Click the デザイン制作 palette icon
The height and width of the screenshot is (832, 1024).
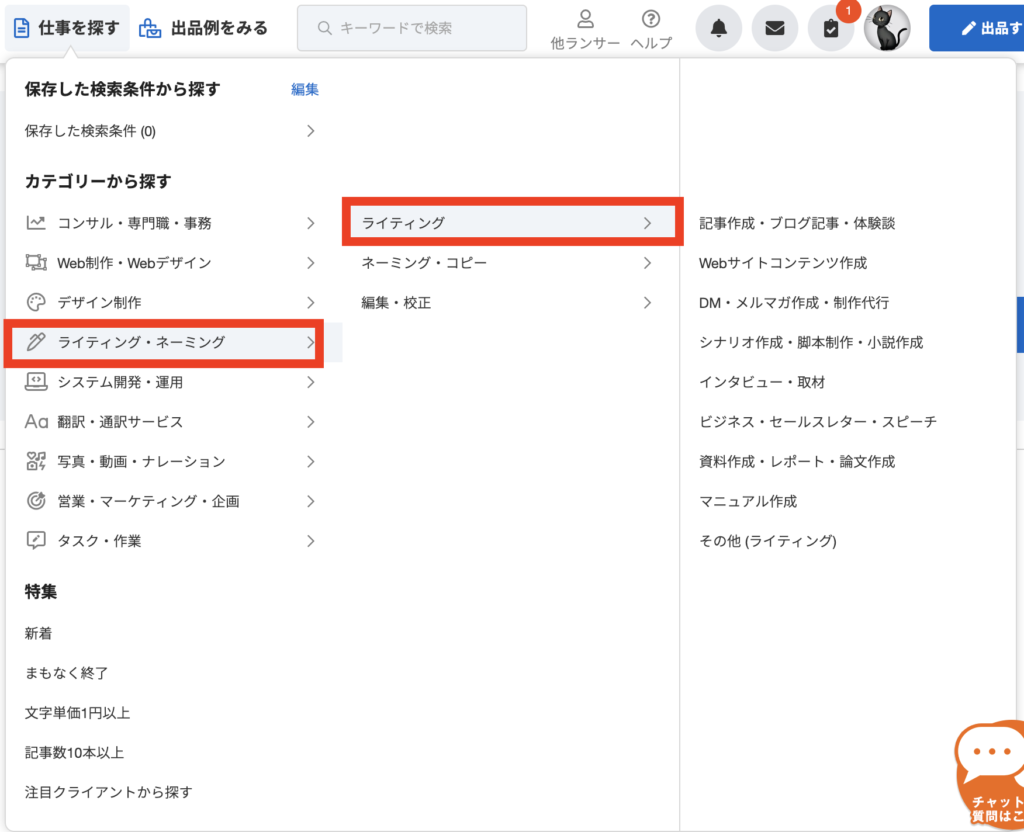34,302
